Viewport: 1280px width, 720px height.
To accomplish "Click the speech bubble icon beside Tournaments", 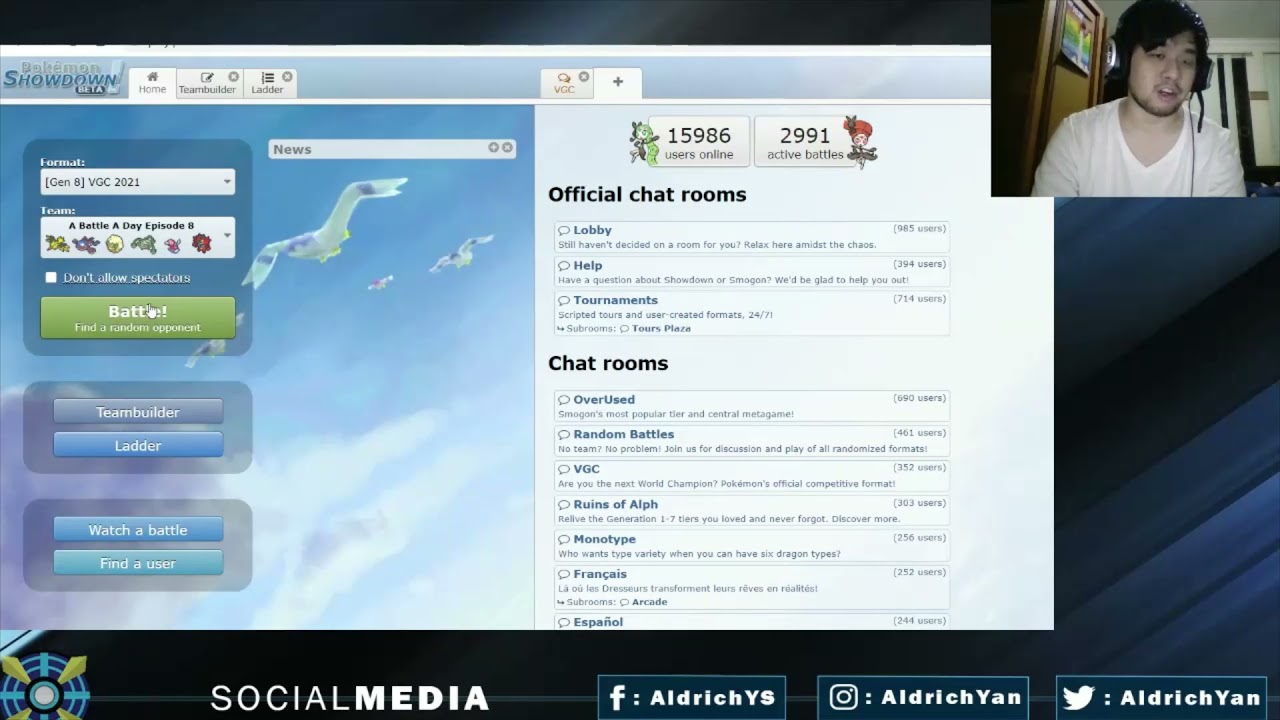I will click(x=564, y=301).
